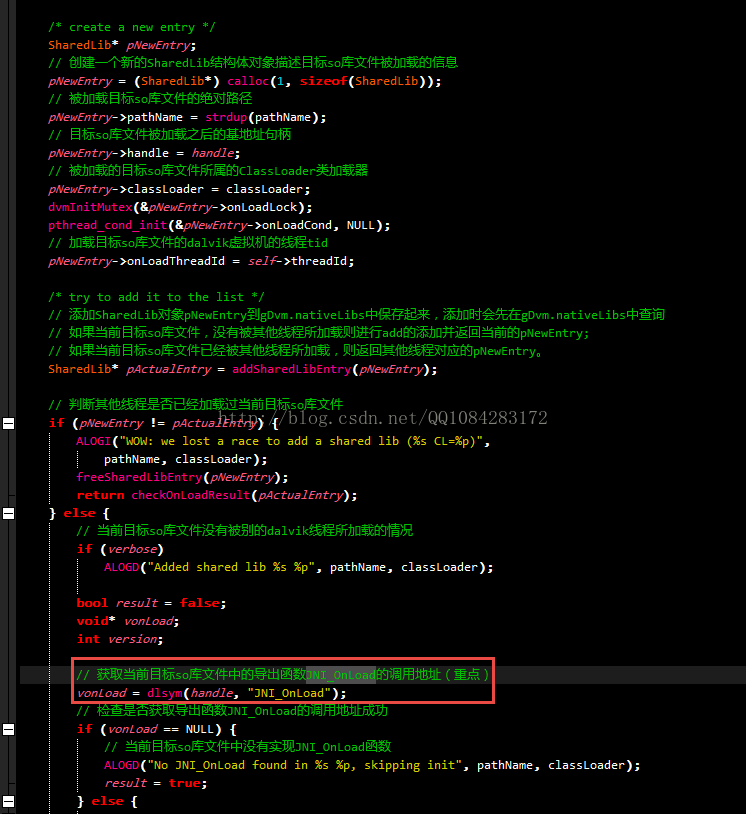The height and width of the screenshot is (814, 746).
Task: Click the 'bool result = false;' line
Action: coord(151,603)
